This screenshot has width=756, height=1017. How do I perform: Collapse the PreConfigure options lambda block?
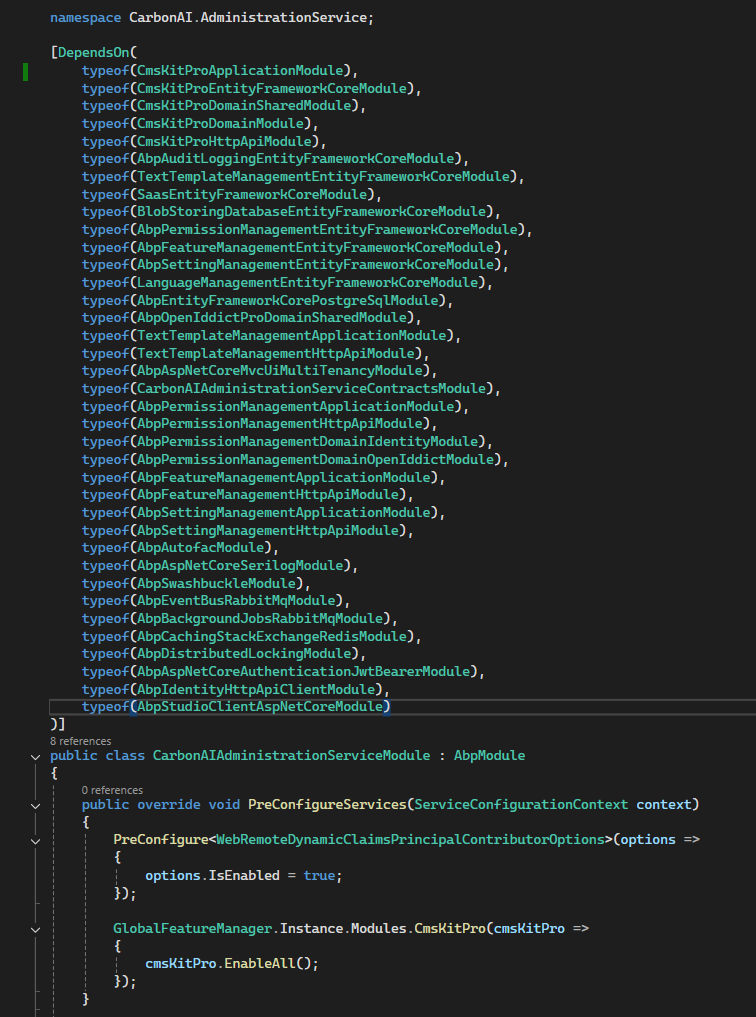[x=36, y=840]
